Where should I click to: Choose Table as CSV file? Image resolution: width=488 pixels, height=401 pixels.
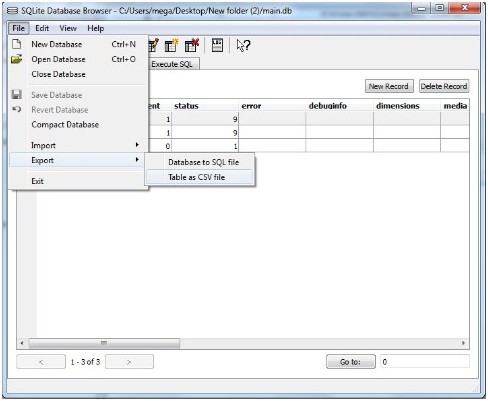pos(200,177)
